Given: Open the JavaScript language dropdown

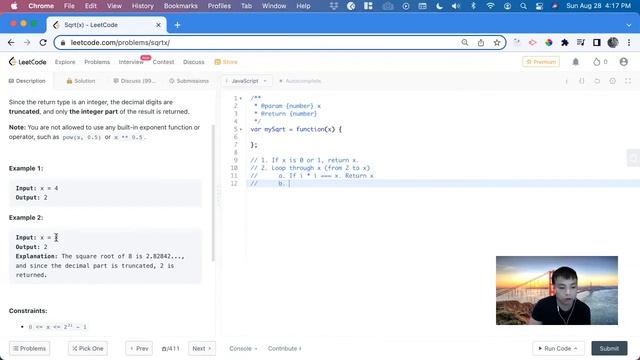Looking at the screenshot, I should (247, 81).
